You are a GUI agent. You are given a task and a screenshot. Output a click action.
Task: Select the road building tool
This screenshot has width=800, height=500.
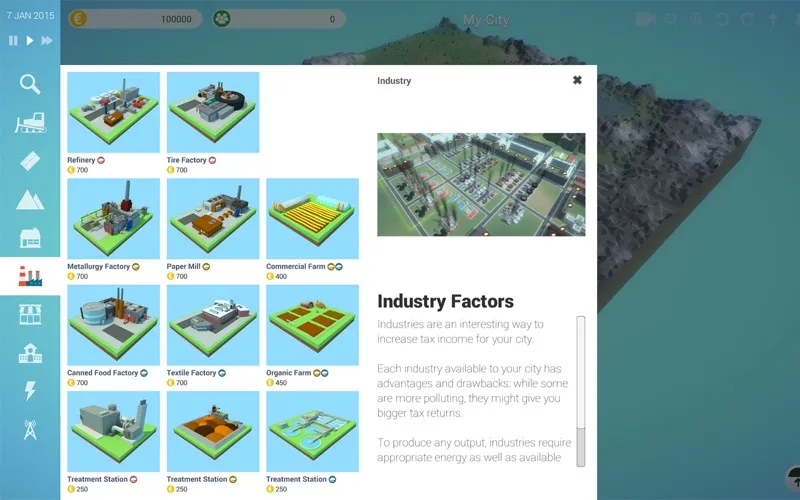tap(30, 161)
